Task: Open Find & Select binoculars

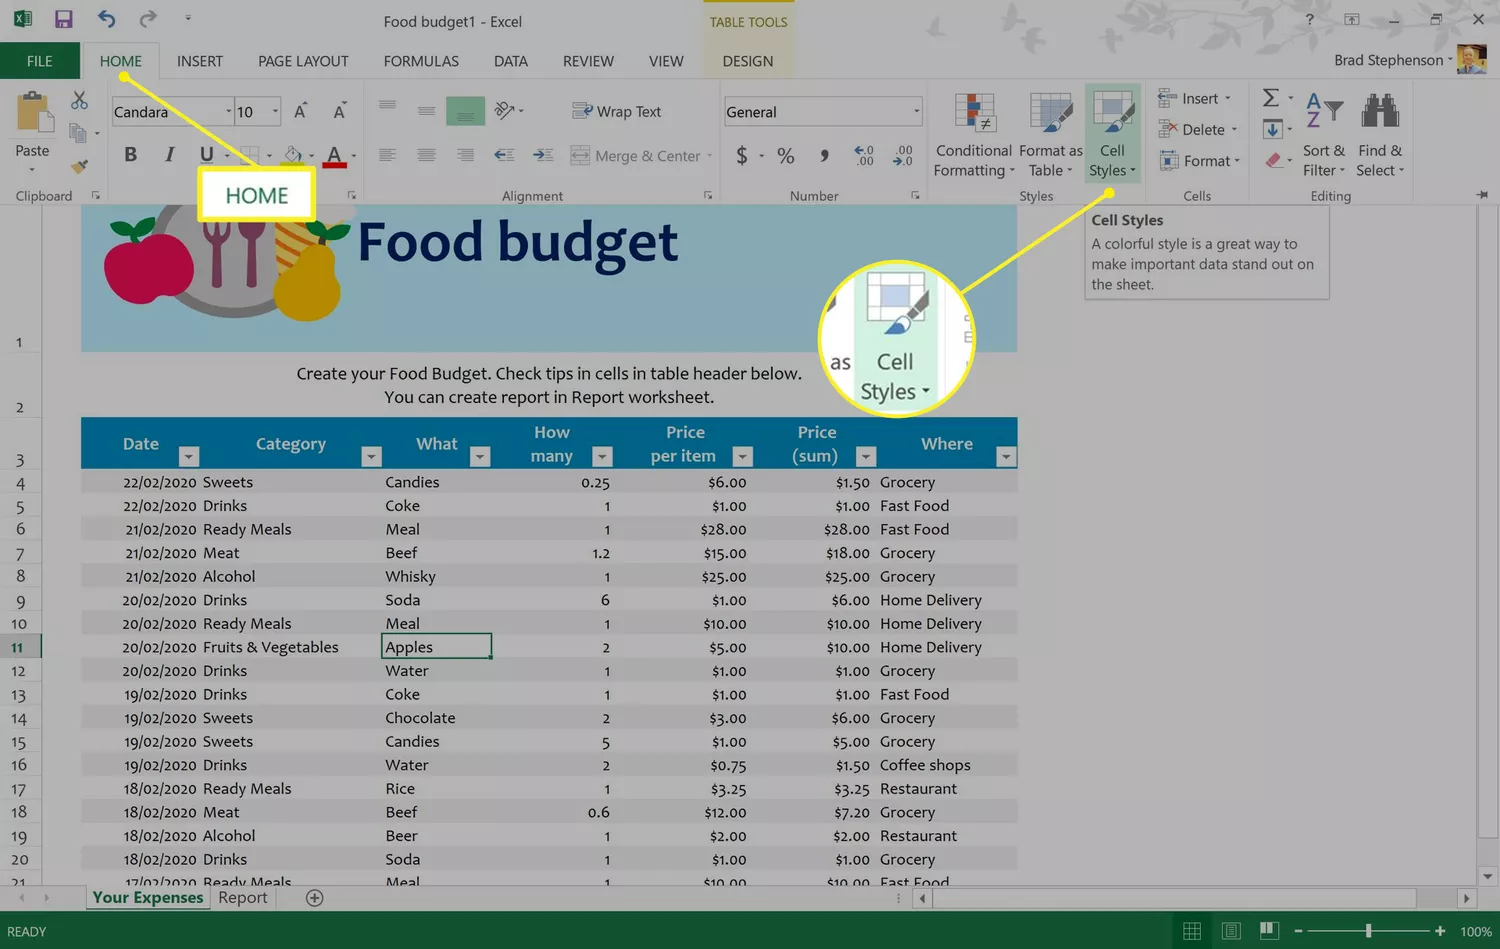Action: point(1380,135)
